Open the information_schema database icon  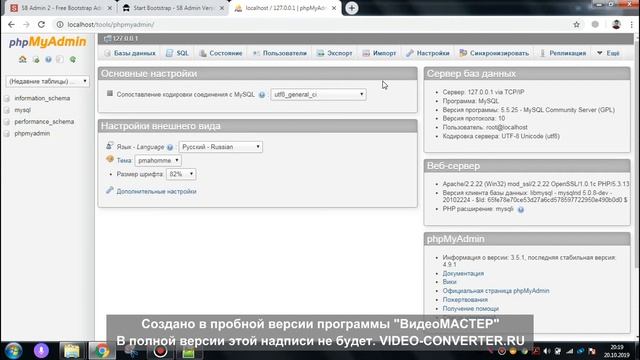click(x=7, y=98)
